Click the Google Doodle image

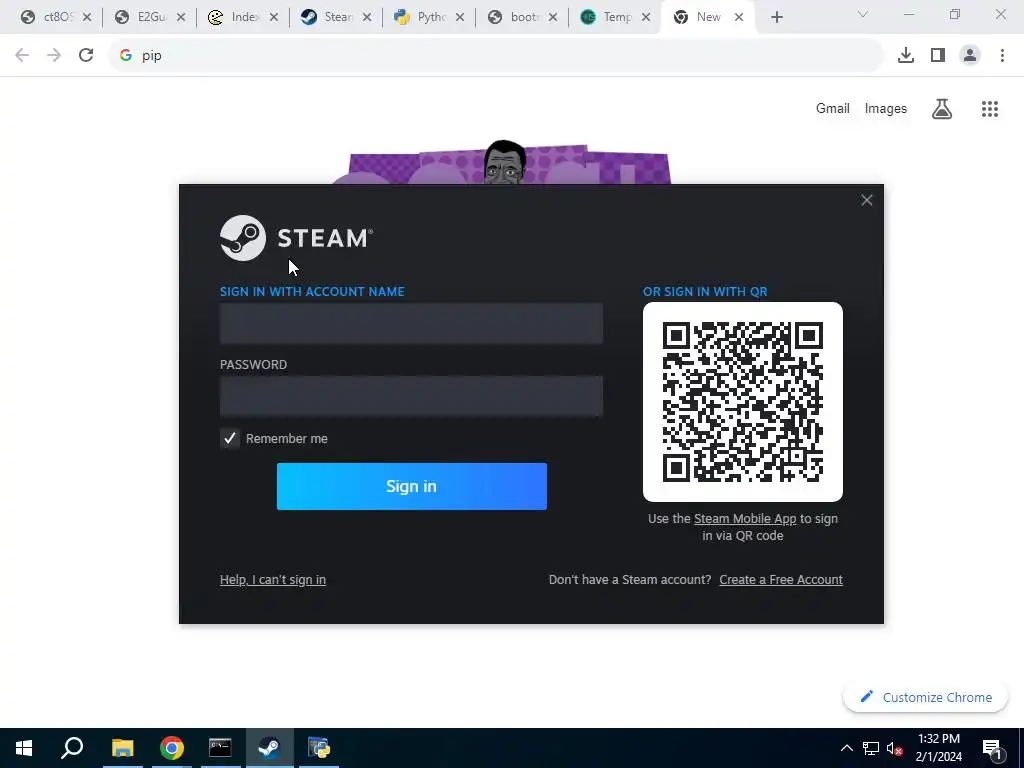pyautogui.click(x=503, y=162)
